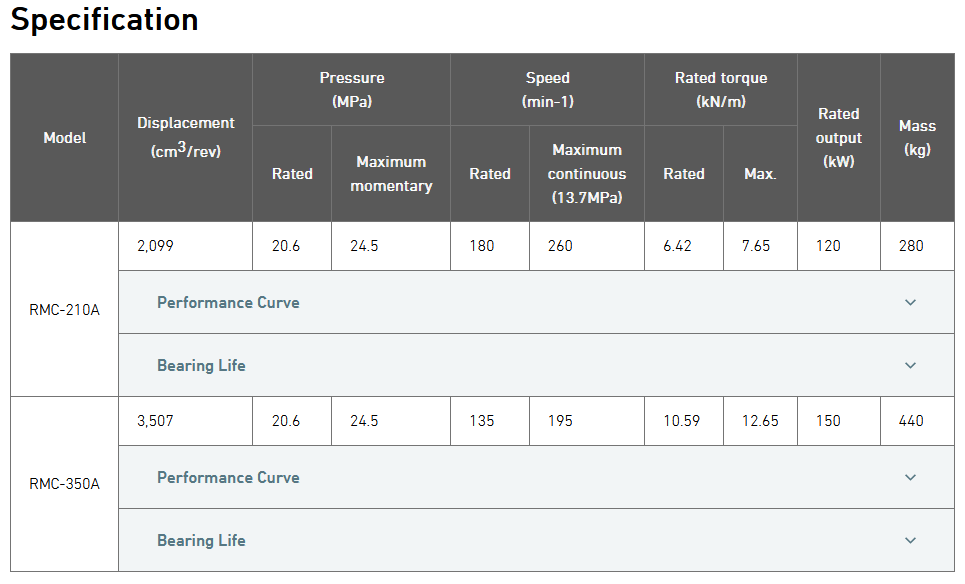Select rated output value '120'

coord(828,246)
